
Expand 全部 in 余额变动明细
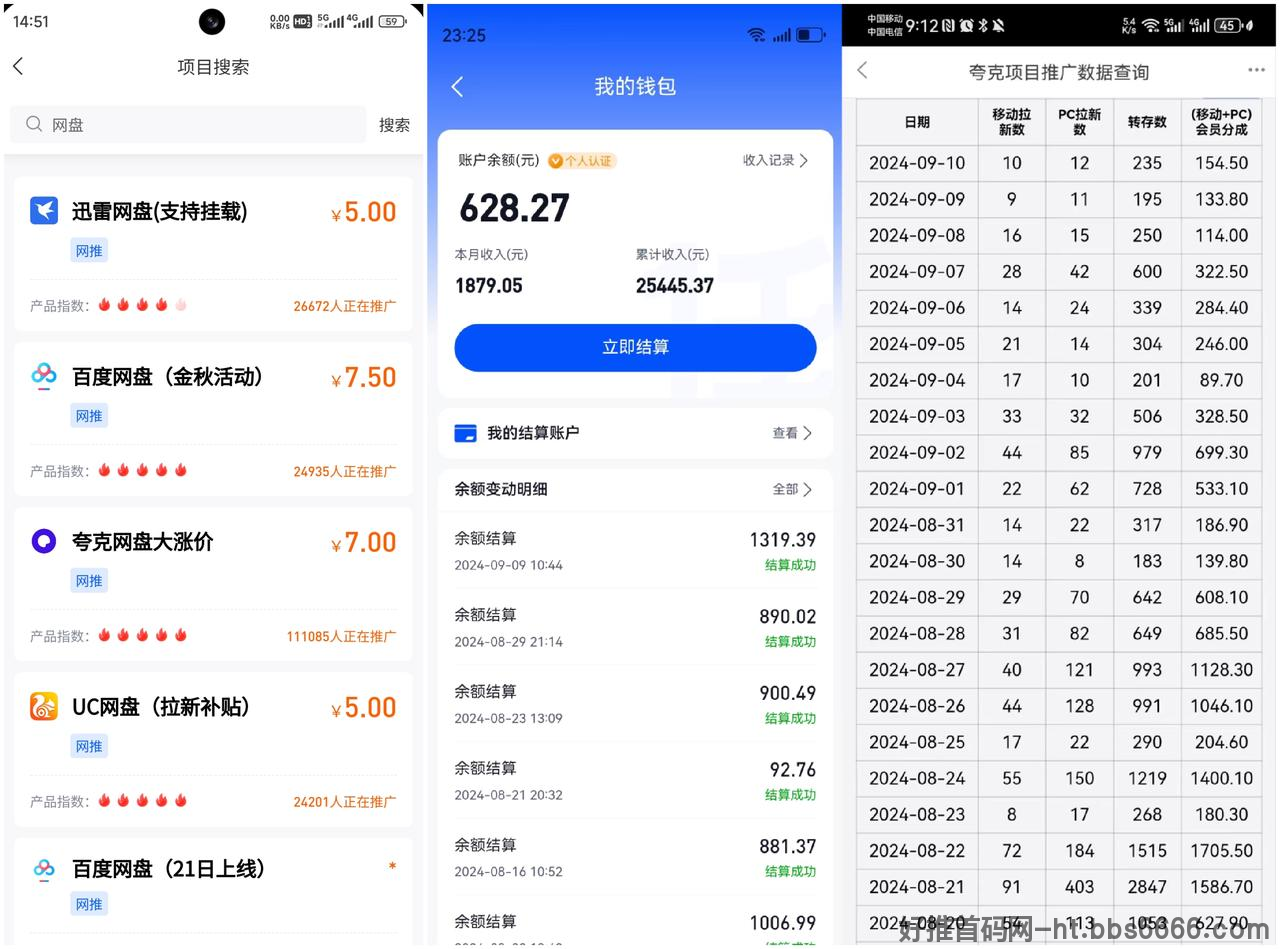(x=792, y=489)
